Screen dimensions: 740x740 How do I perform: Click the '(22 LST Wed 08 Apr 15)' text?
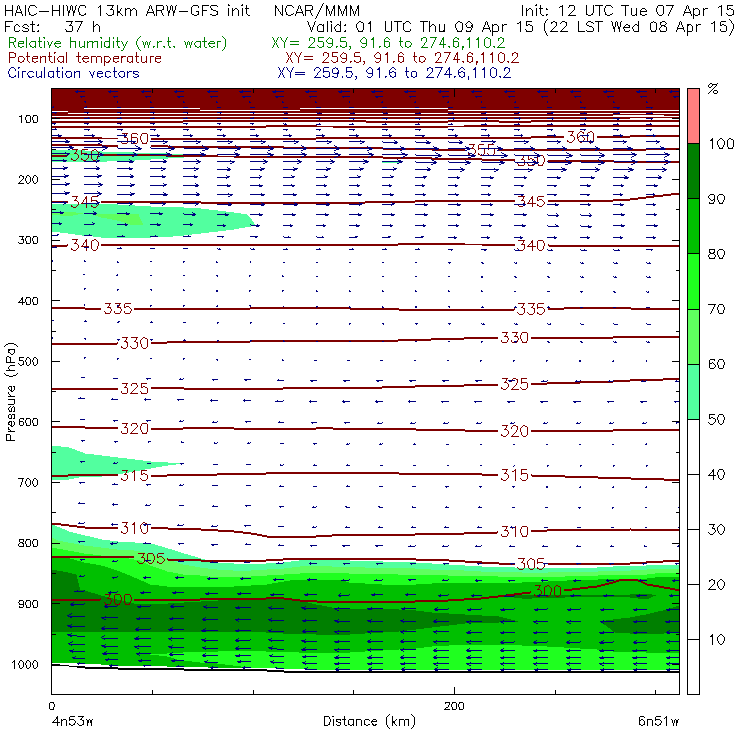(639, 27)
